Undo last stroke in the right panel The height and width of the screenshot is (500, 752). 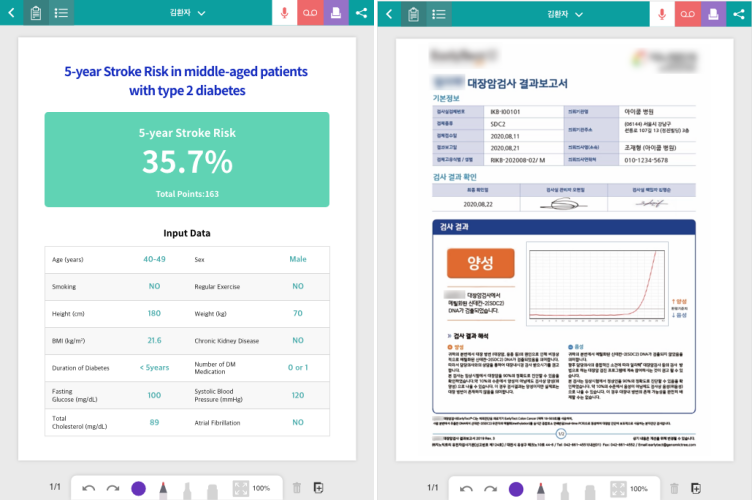click(x=466, y=489)
